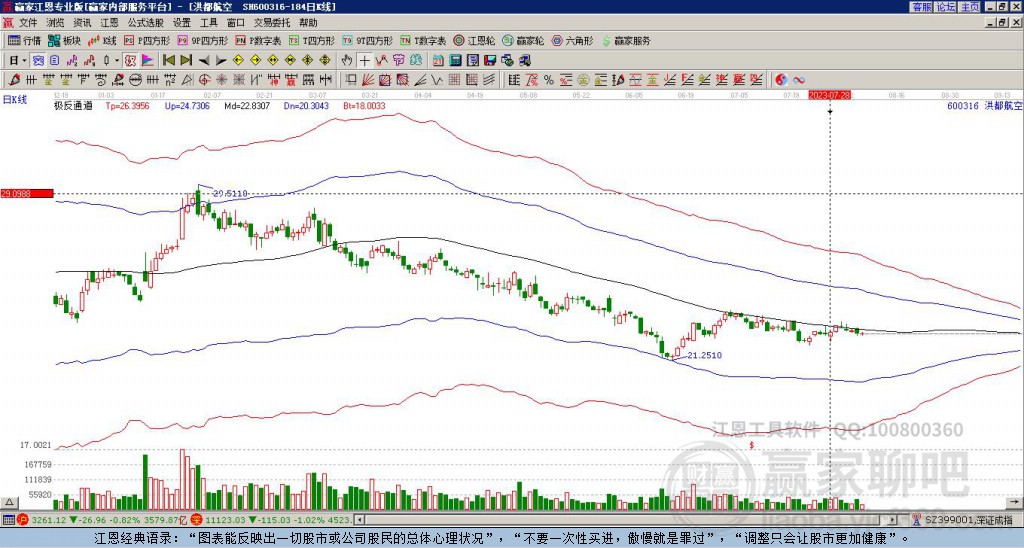Screen dimensions: 1024x548
Task: Open the 9P四方形 tool
Action: pyautogui.click(x=202, y=40)
